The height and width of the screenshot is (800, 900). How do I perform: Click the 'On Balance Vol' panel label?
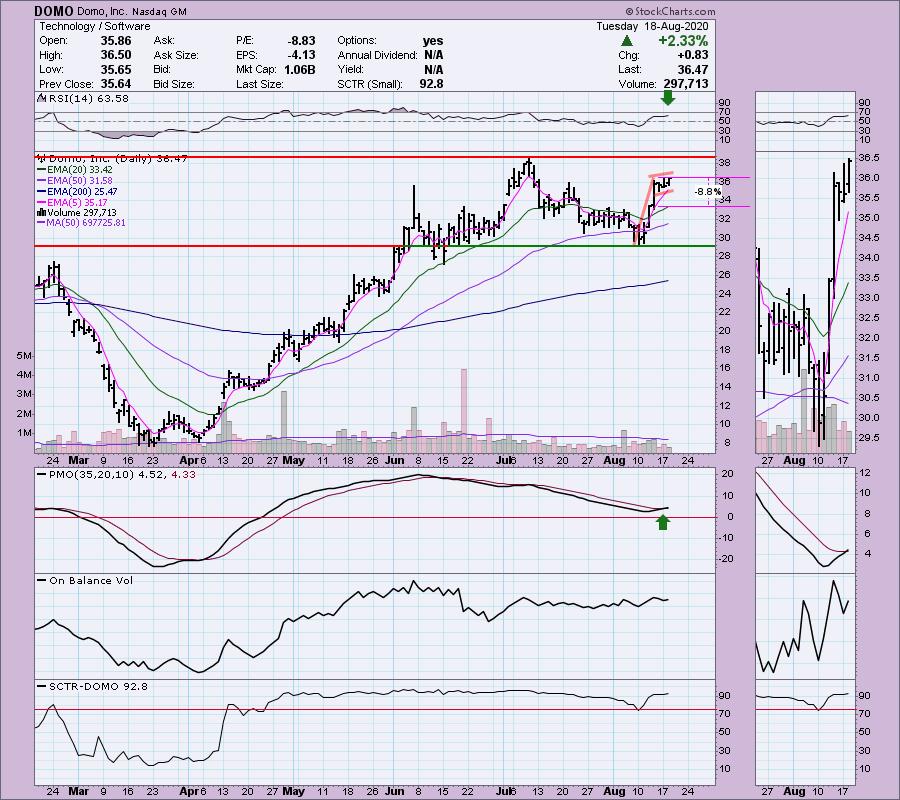[x=91, y=581]
